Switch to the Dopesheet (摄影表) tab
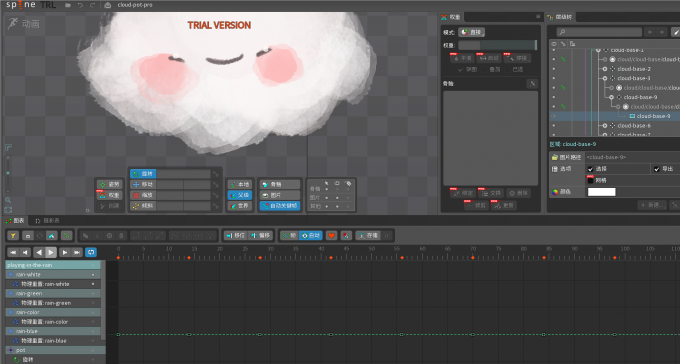Screen dimensions: 680x364 tap(47, 221)
